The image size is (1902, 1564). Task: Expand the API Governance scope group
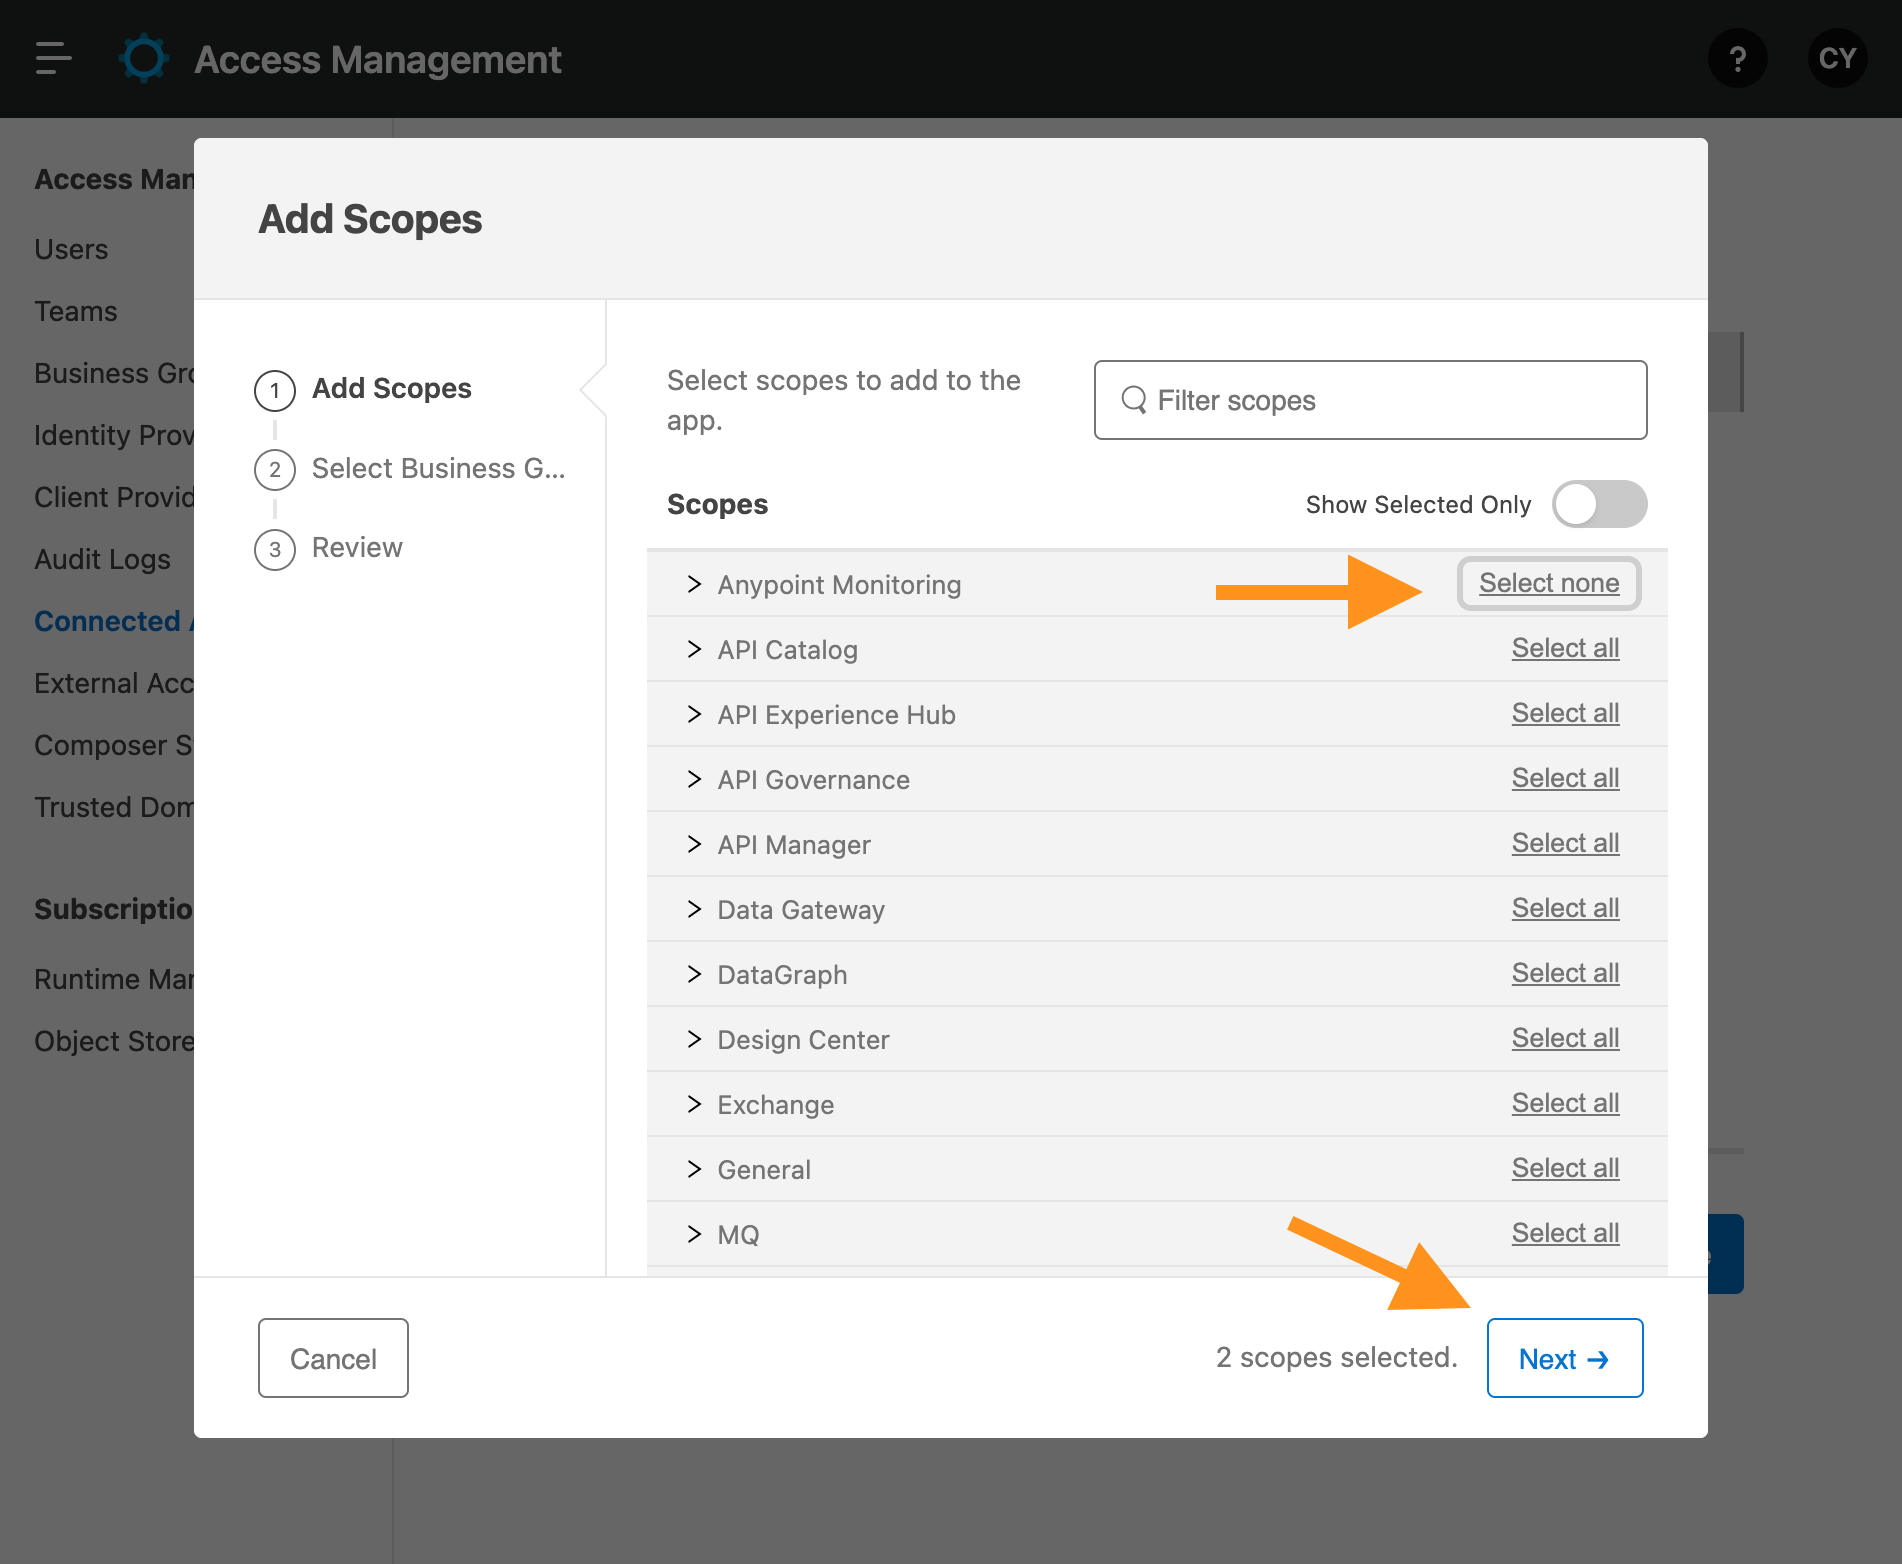pyautogui.click(x=694, y=779)
